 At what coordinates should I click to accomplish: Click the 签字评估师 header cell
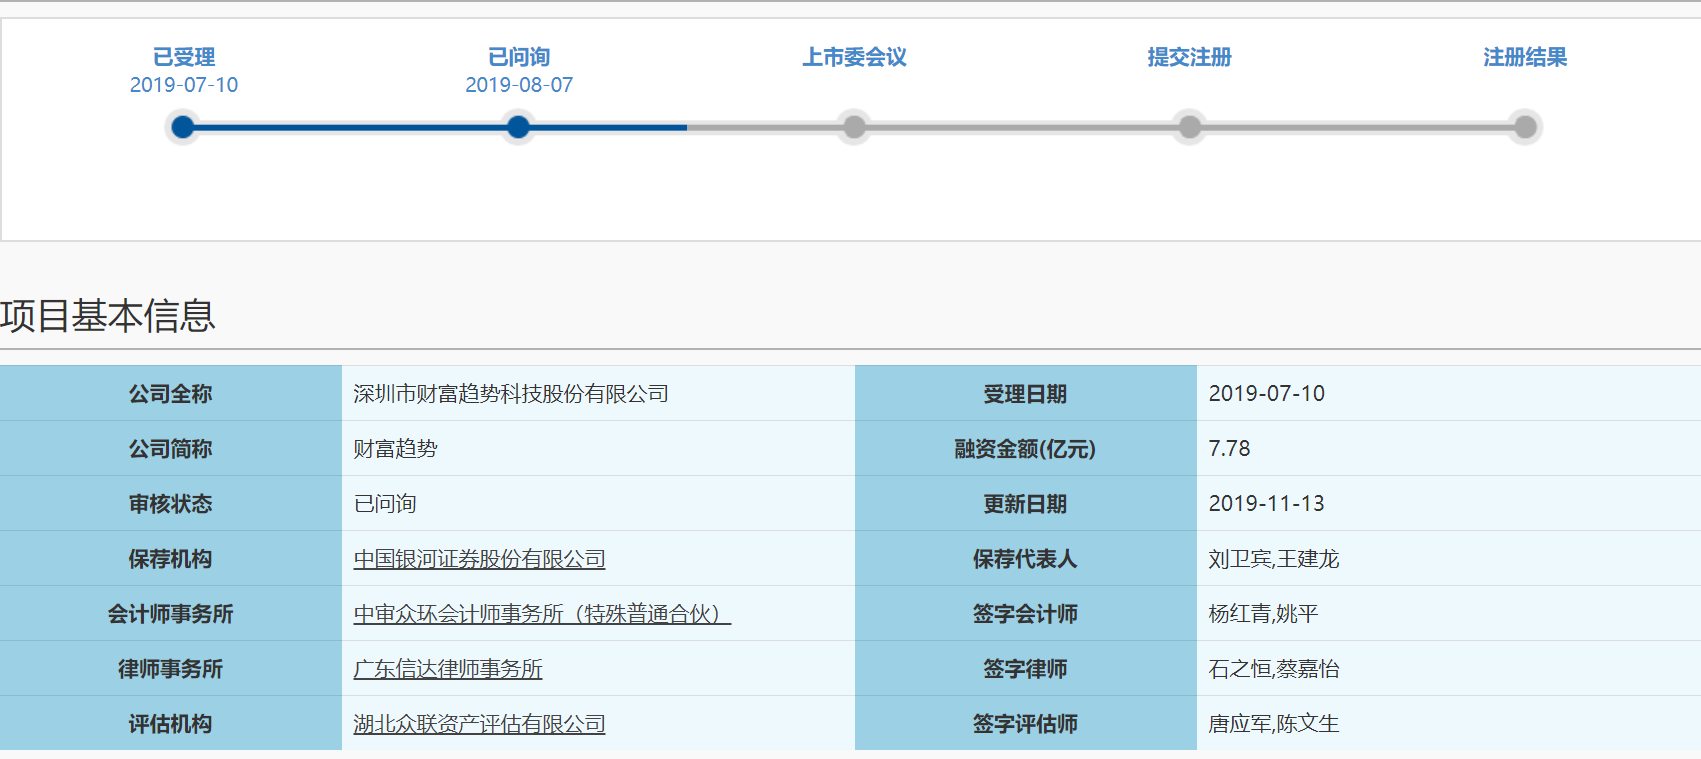pyautogui.click(x=1026, y=723)
